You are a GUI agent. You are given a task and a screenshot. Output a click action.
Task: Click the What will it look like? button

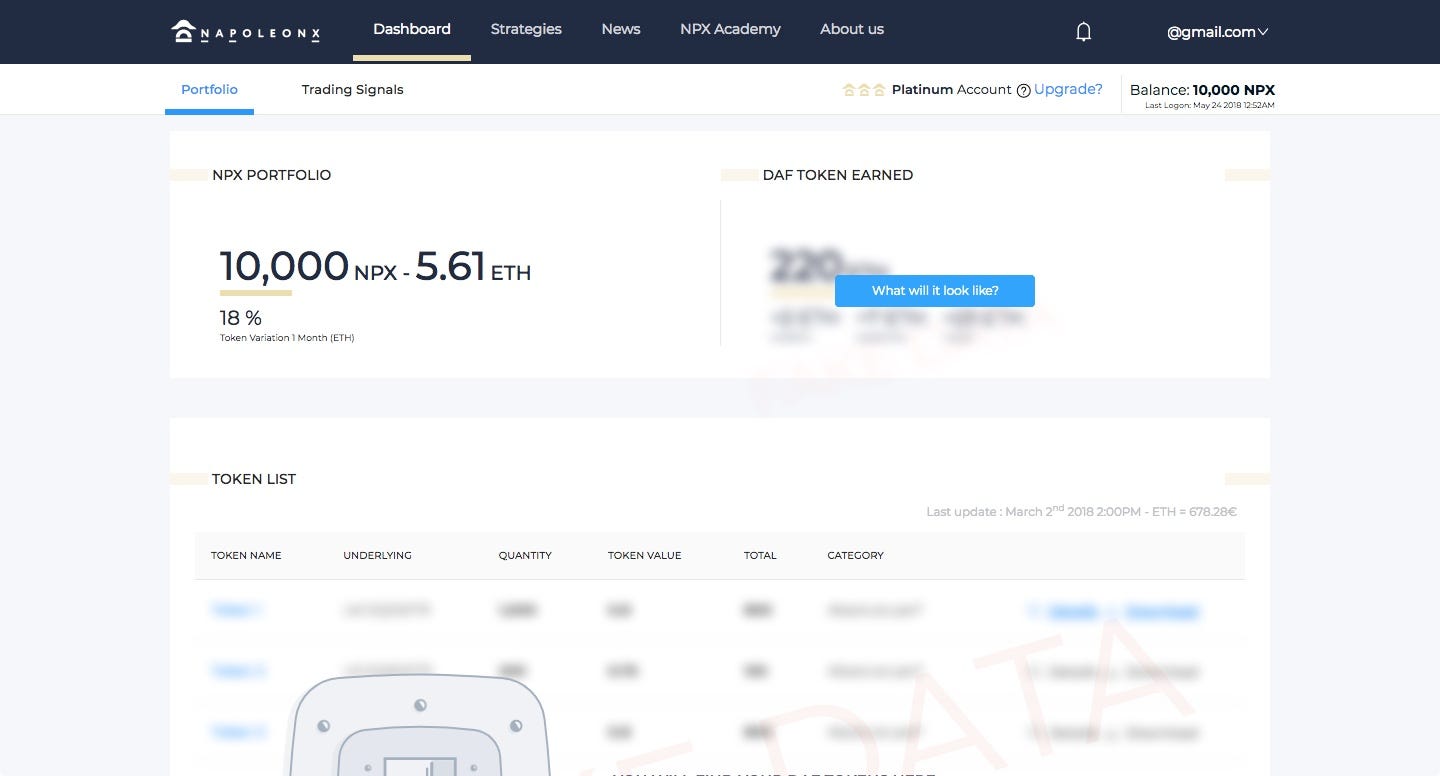pos(935,291)
